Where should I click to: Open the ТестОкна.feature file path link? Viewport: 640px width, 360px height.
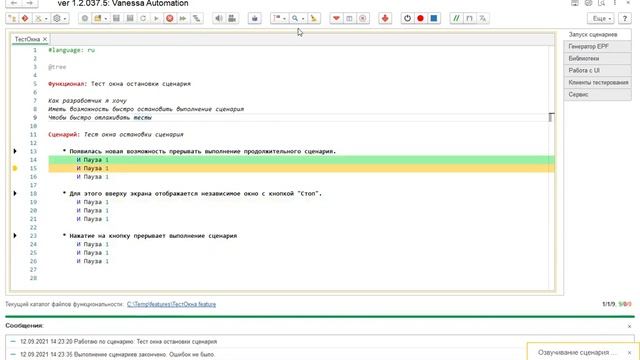point(171,304)
